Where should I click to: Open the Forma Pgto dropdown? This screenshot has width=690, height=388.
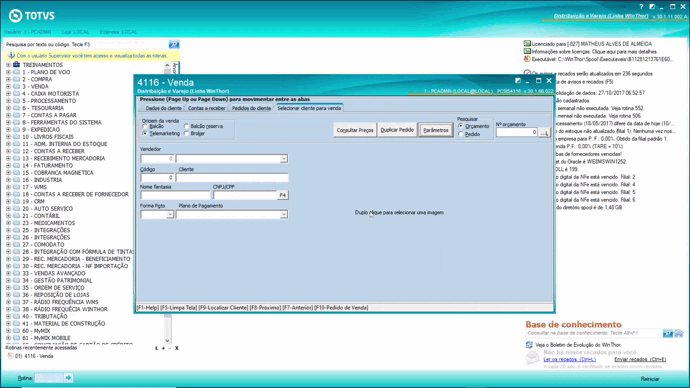(x=170, y=215)
